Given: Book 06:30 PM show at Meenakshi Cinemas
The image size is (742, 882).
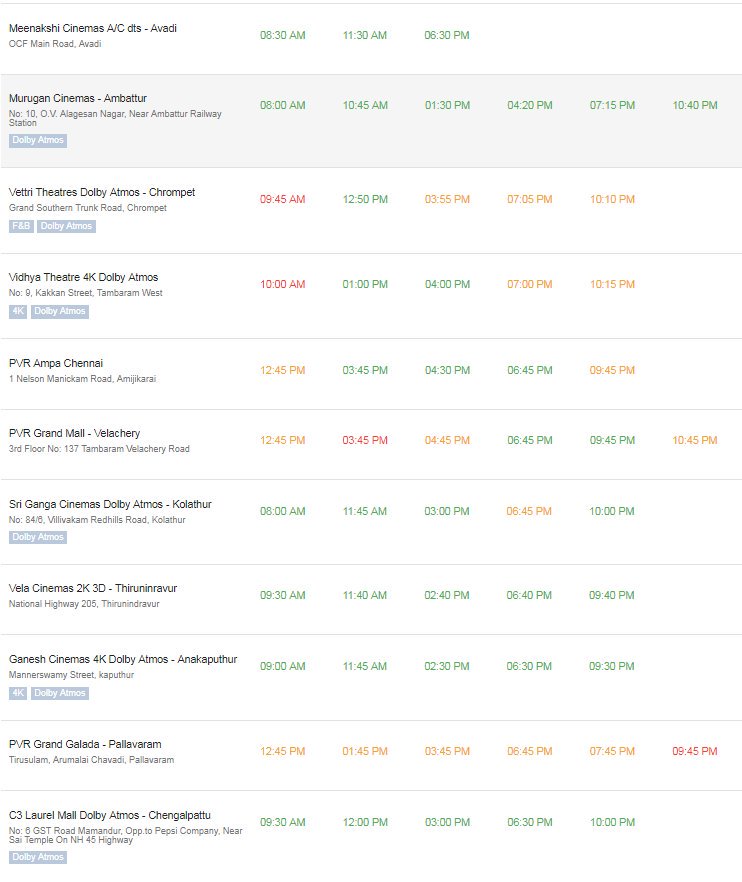Looking at the screenshot, I should coord(447,35).
